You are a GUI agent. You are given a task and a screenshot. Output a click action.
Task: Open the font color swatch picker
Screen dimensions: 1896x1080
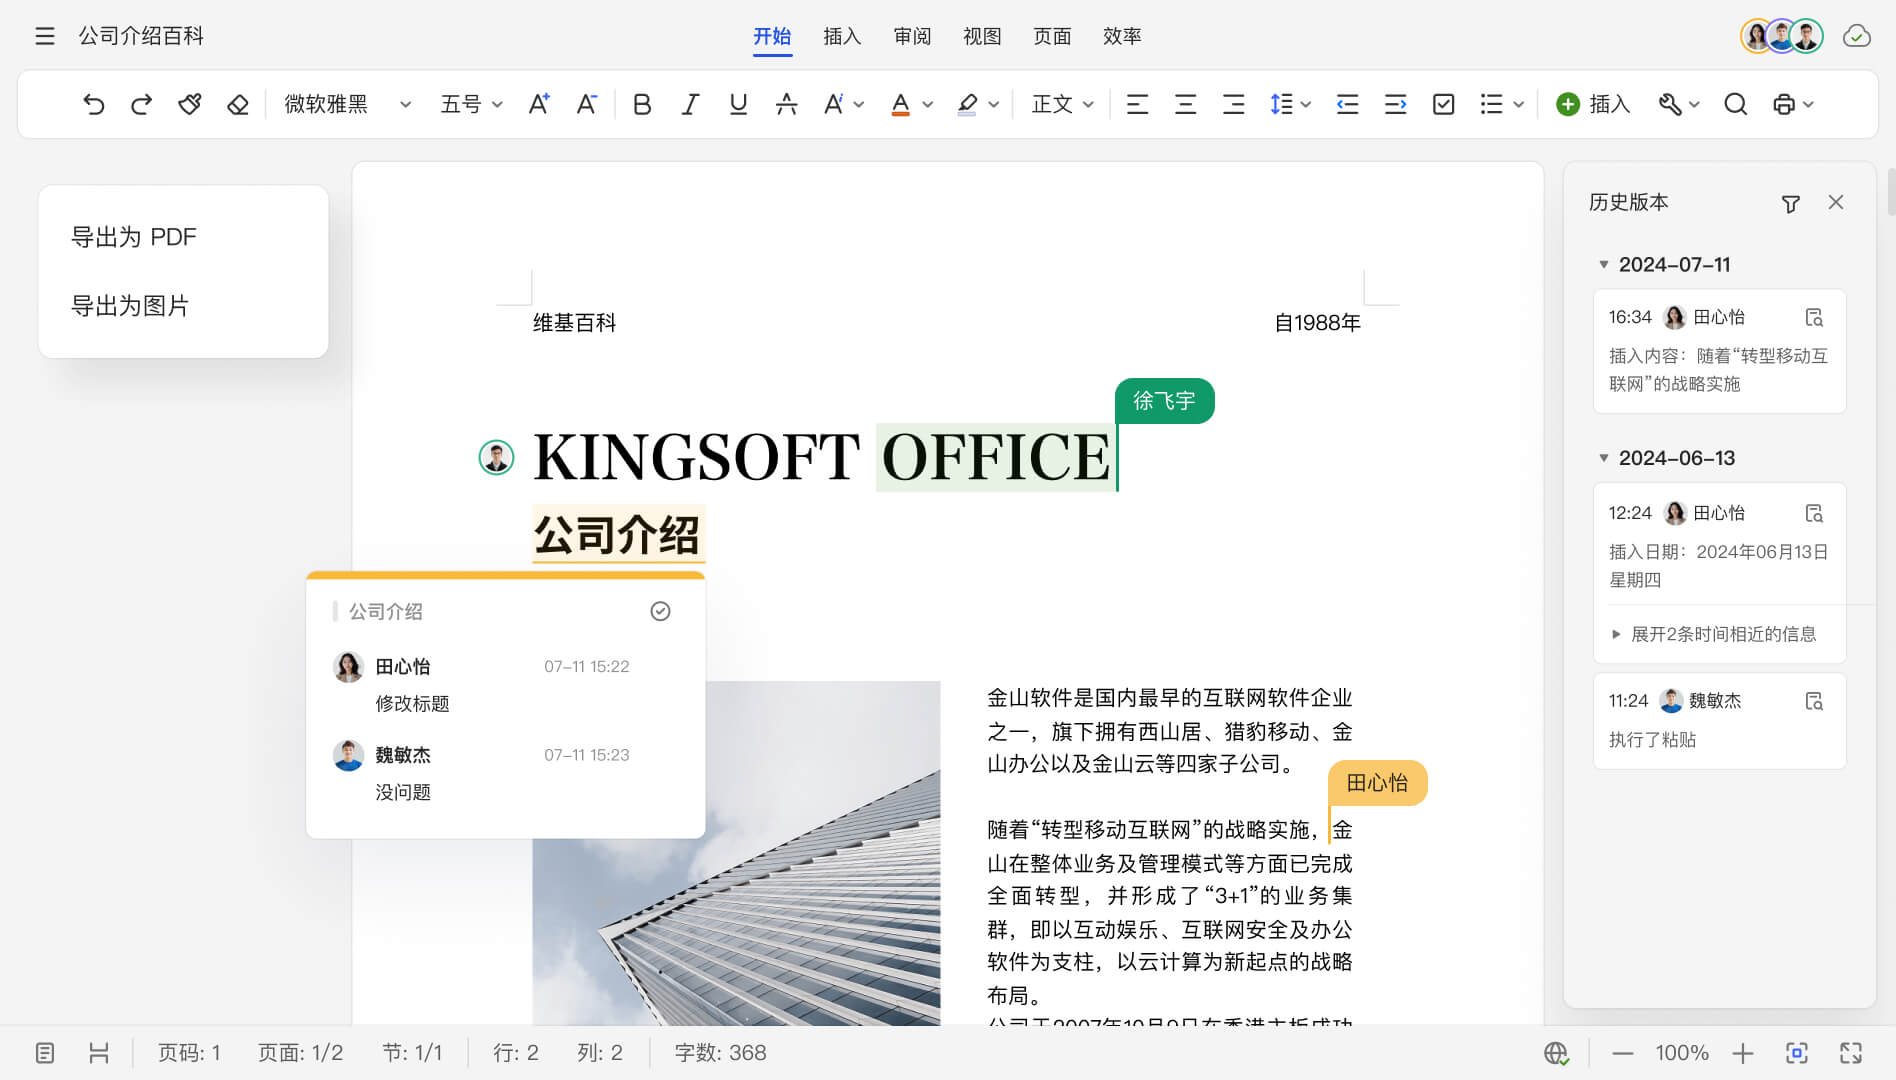926,103
